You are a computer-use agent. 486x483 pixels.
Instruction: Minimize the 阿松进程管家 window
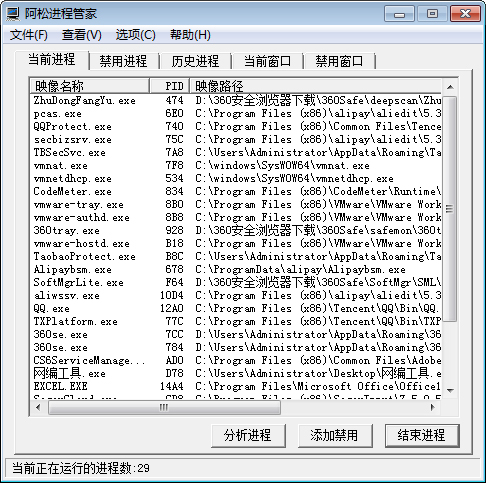399,14
